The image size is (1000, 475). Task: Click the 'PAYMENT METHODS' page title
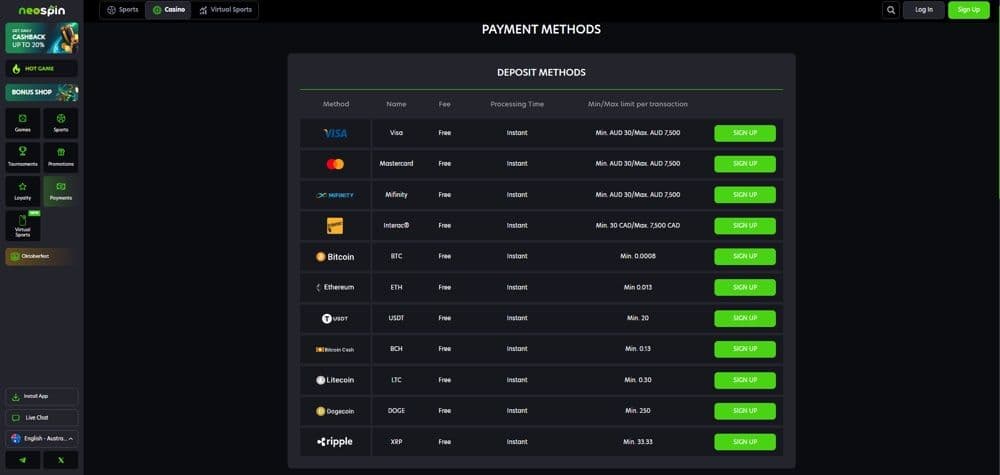click(x=541, y=29)
